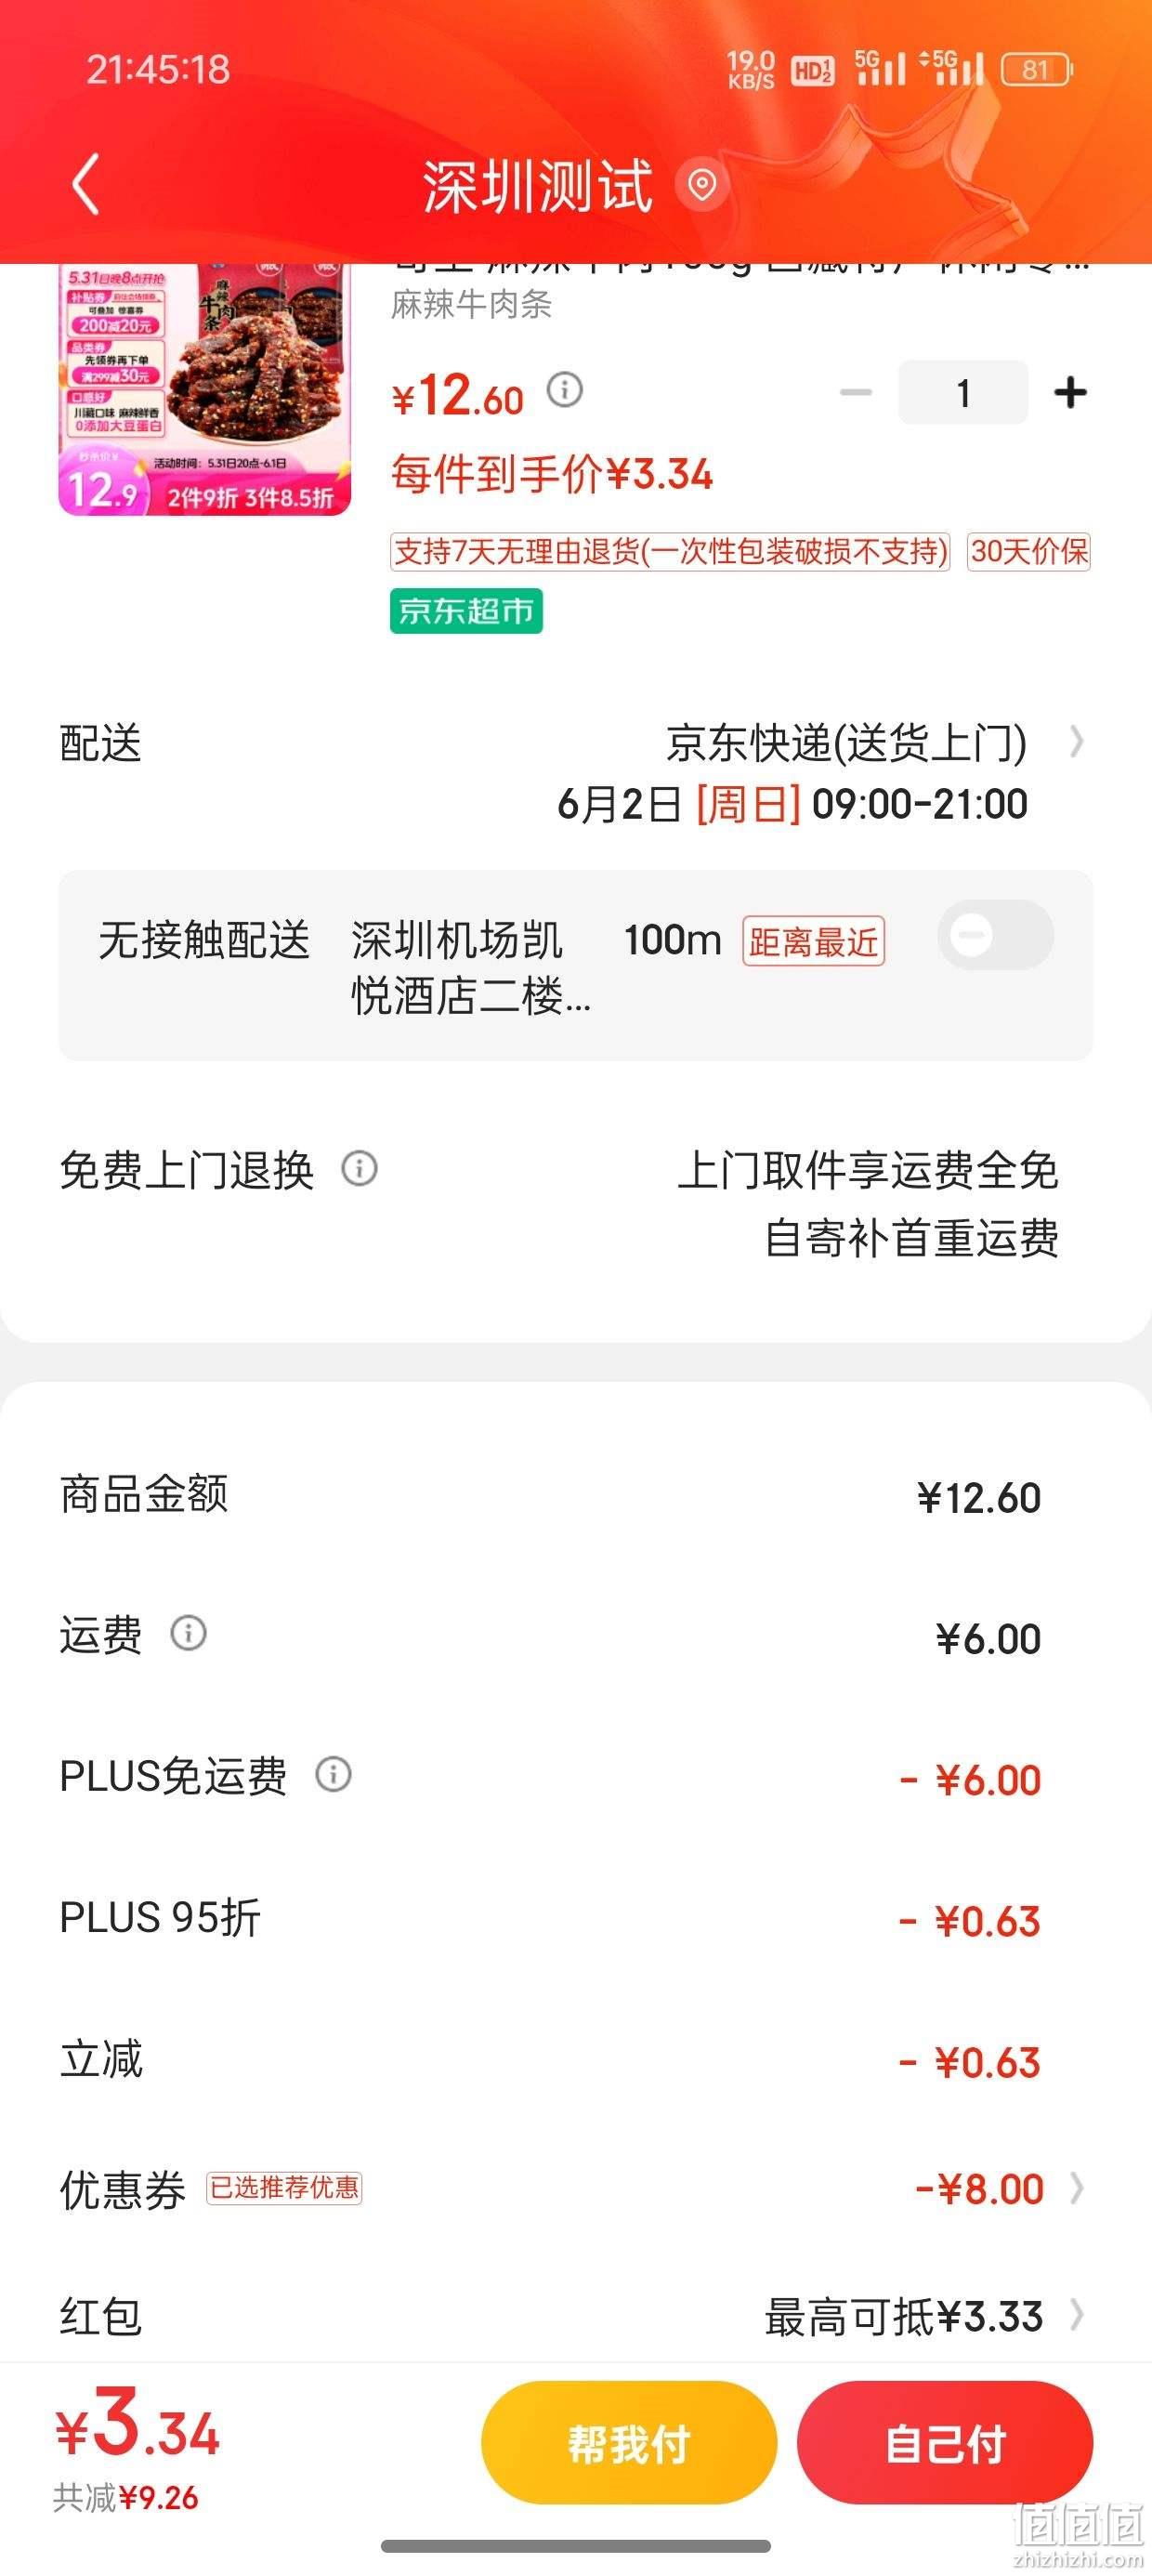1152x2576 pixels.
Task: Tap the 已选推荐优惠 coupon label
Action: point(284,2188)
